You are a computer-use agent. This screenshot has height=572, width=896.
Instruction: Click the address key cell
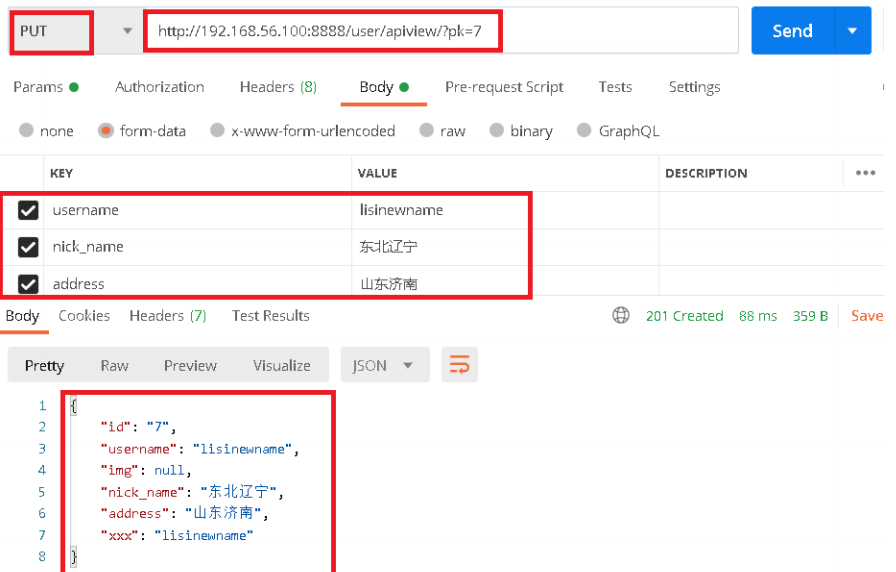pos(197,283)
